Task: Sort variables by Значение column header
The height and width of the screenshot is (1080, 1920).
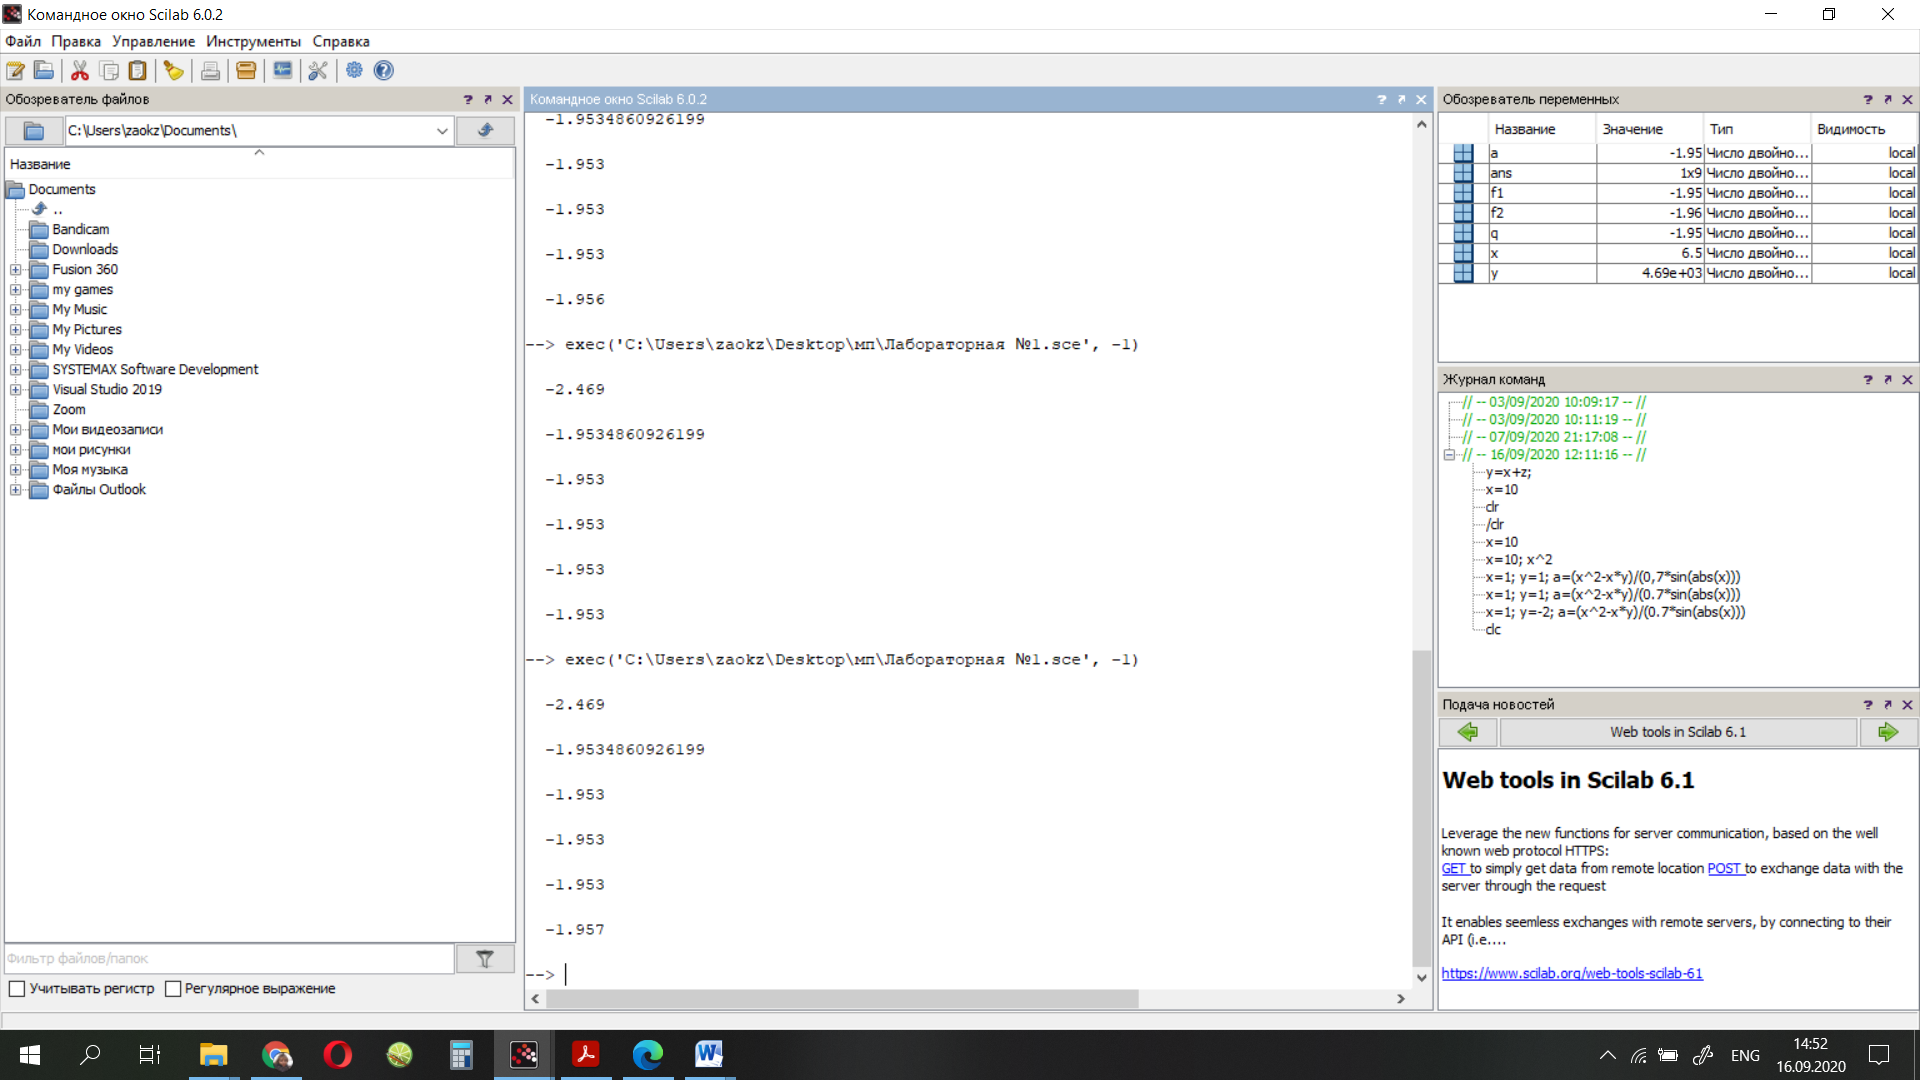Action: pyautogui.click(x=1650, y=129)
